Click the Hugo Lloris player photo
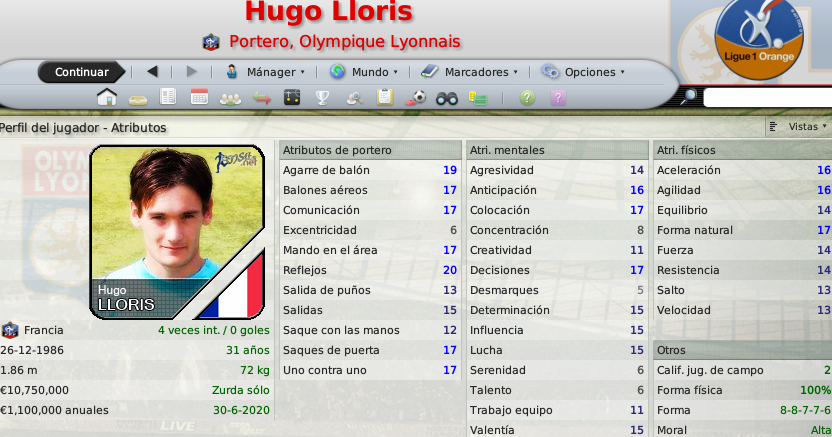This screenshot has width=832, height=437. point(177,232)
